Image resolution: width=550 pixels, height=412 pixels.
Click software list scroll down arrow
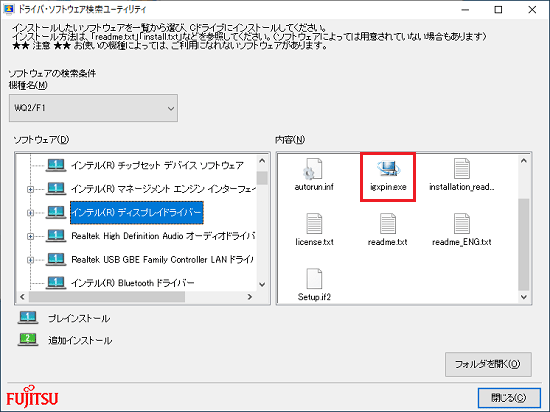pyautogui.click(x=262, y=284)
